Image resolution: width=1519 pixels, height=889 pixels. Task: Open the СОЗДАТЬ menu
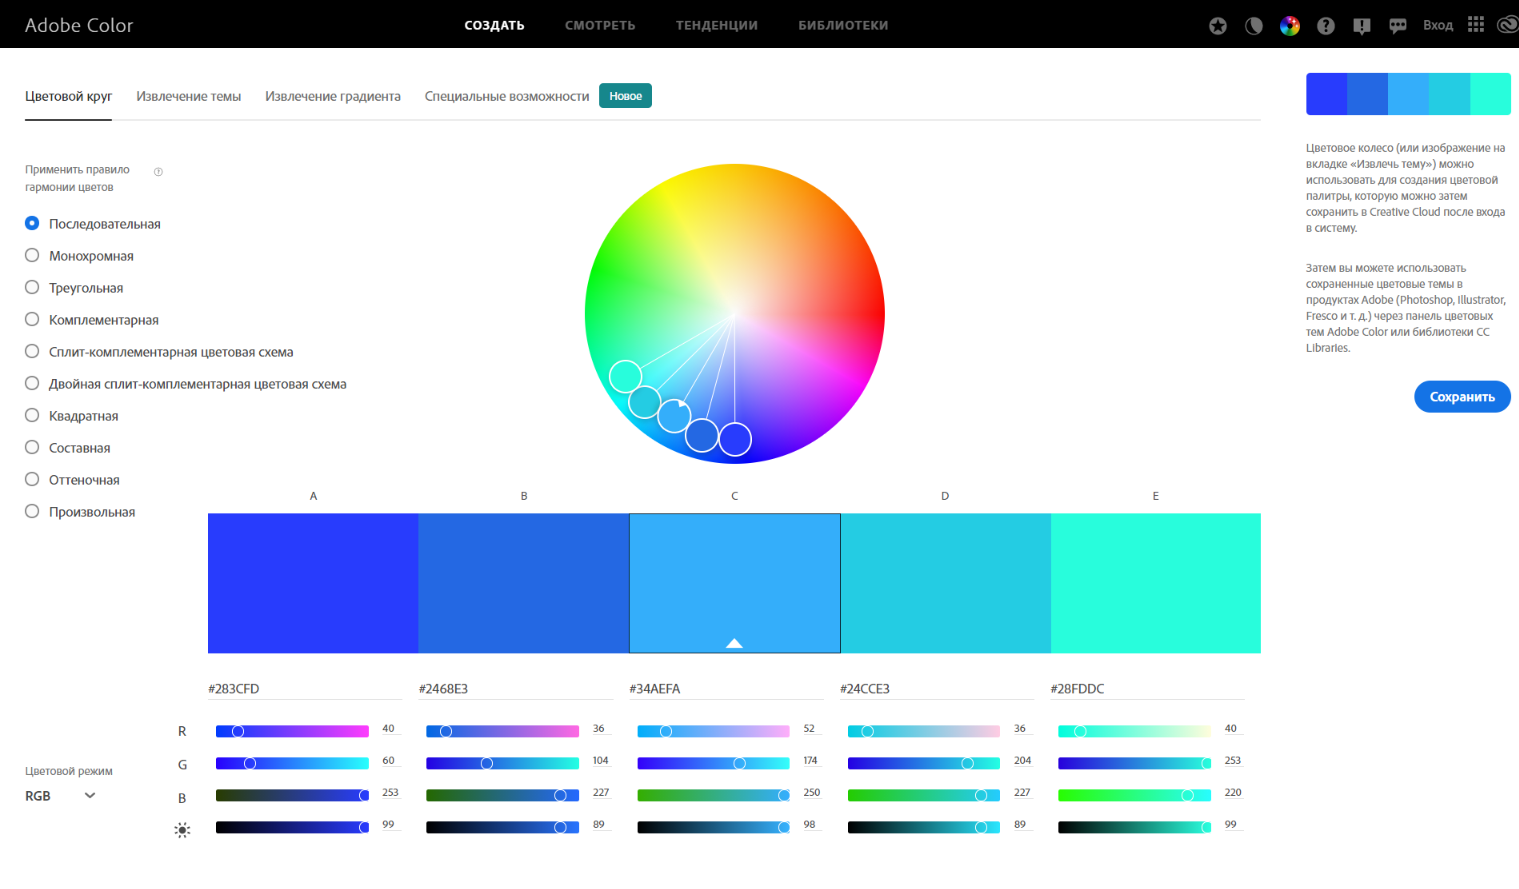coord(494,25)
